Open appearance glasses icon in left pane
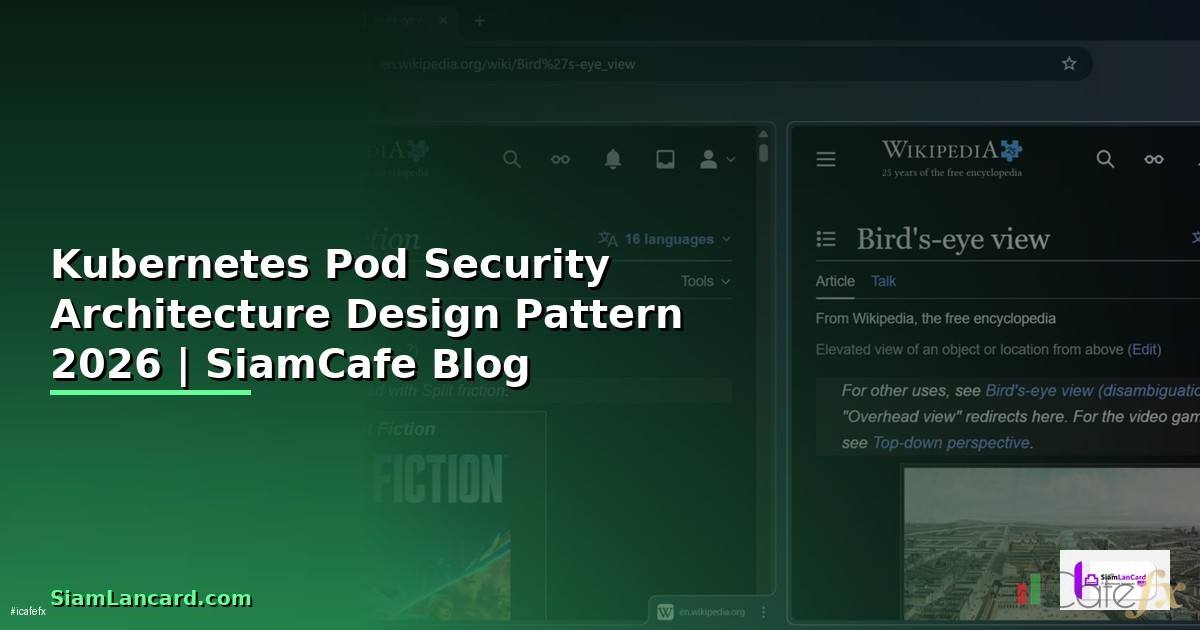Viewport: 1200px width, 630px height. coord(561,159)
